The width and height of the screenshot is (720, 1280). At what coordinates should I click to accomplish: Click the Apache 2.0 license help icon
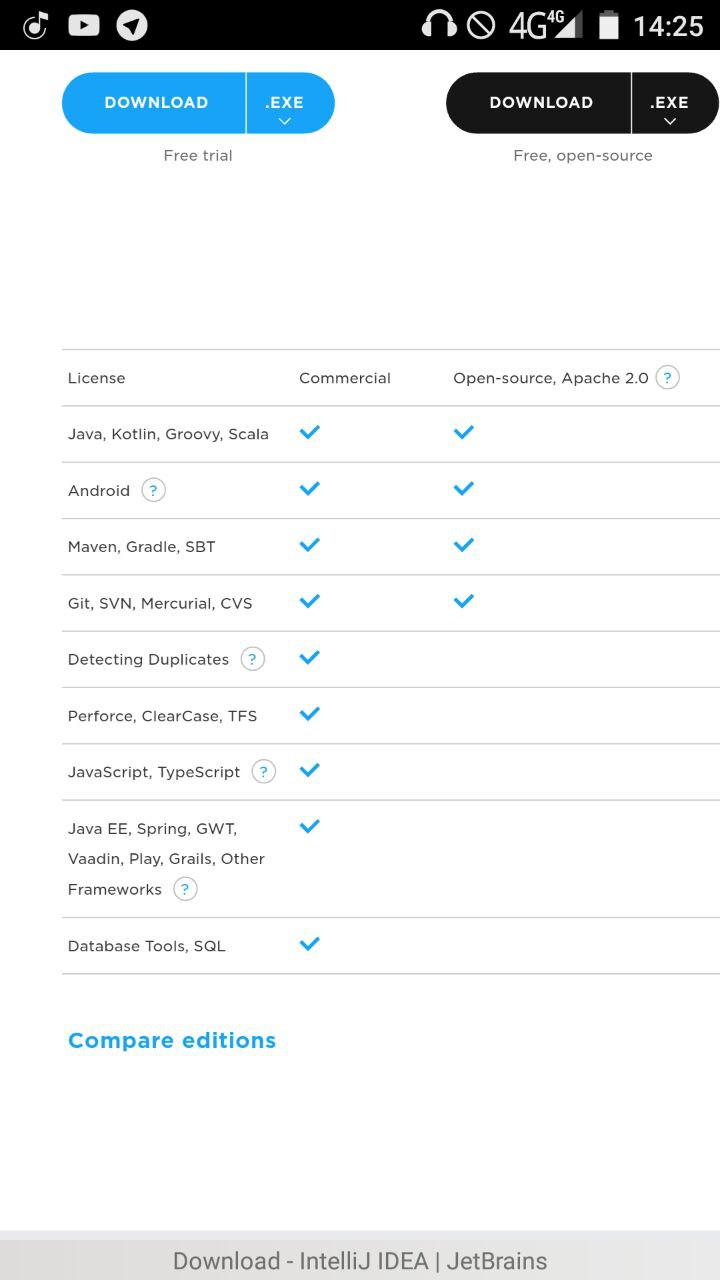[668, 377]
